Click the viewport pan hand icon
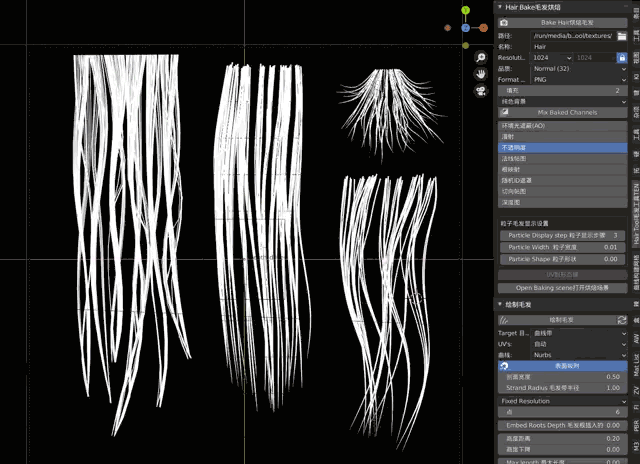640x464 pixels. click(481, 74)
